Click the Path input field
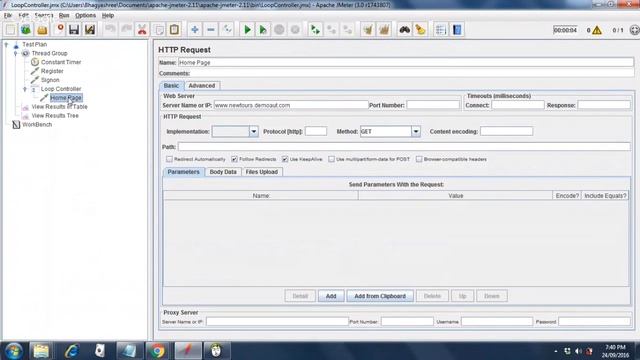The width and height of the screenshot is (640, 360). [404, 147]
